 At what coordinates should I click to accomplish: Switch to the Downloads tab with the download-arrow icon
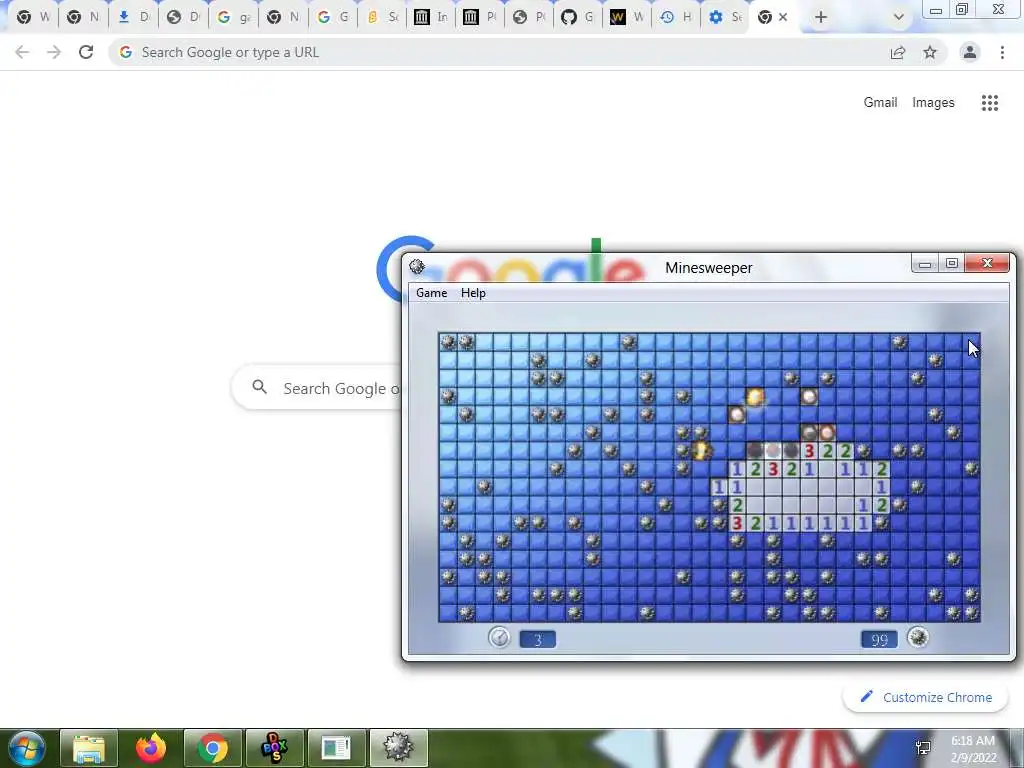click(134, 17)
